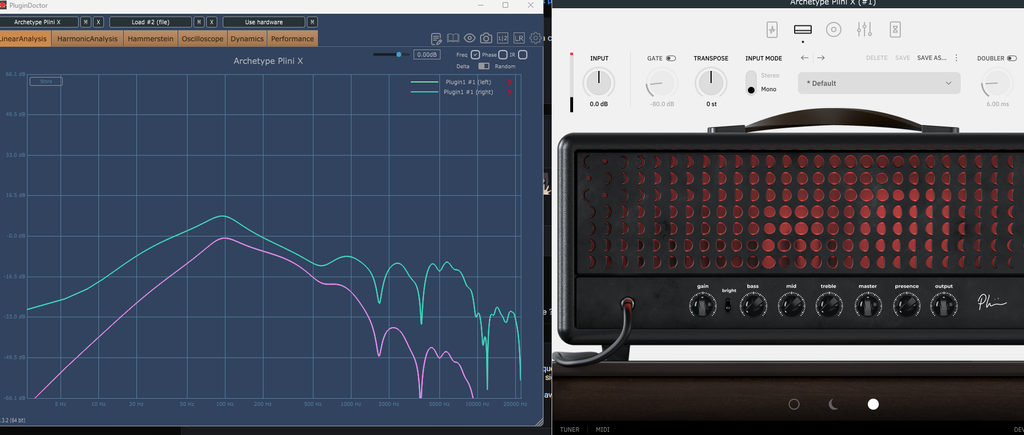Open the Load #2 (file) plugin slot
1024x435 pixels.
pyautogui.click(x=150, y=22)
